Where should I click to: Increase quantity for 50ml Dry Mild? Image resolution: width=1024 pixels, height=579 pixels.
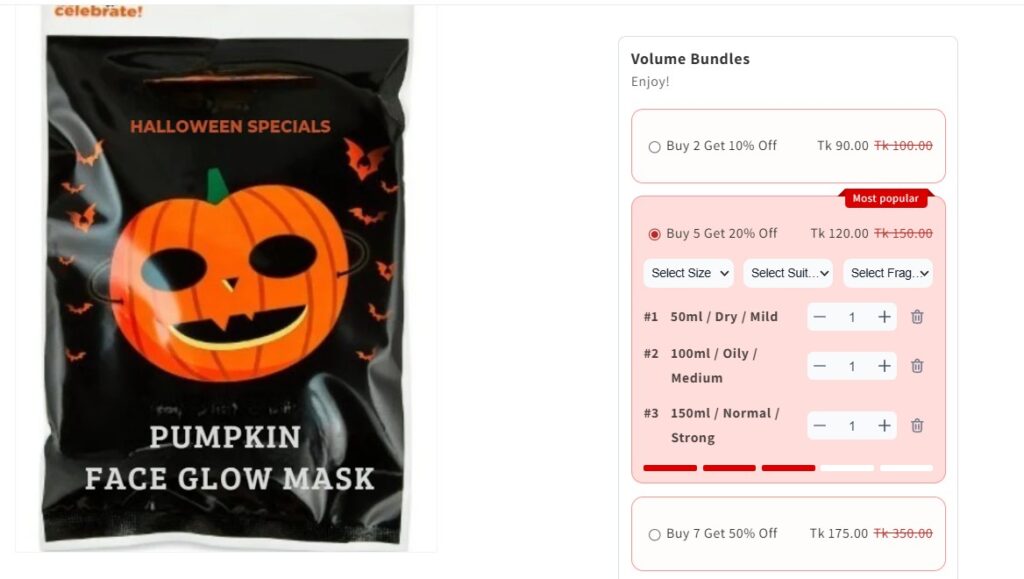(x=884, y=317)
